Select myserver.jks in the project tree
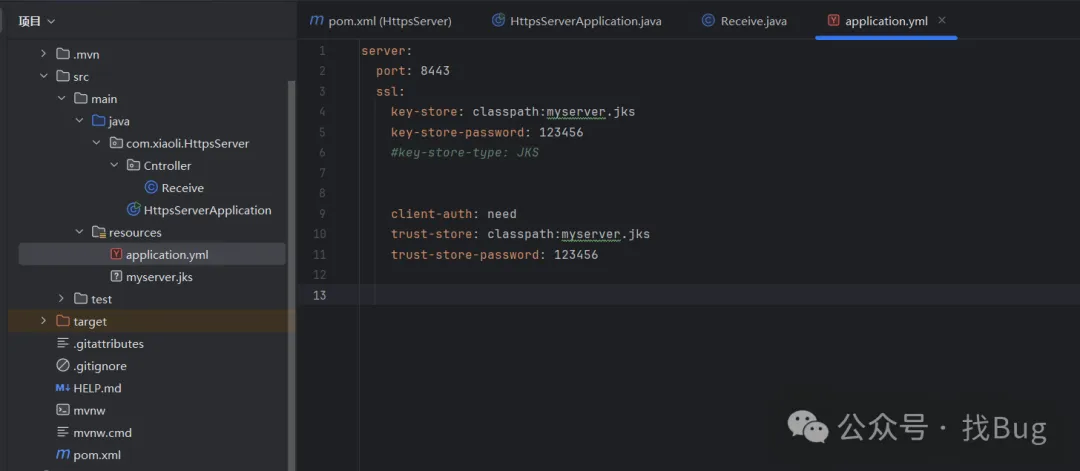Image resolution: width=1080 pixels, height=471 pixels. tap(159, 277)
